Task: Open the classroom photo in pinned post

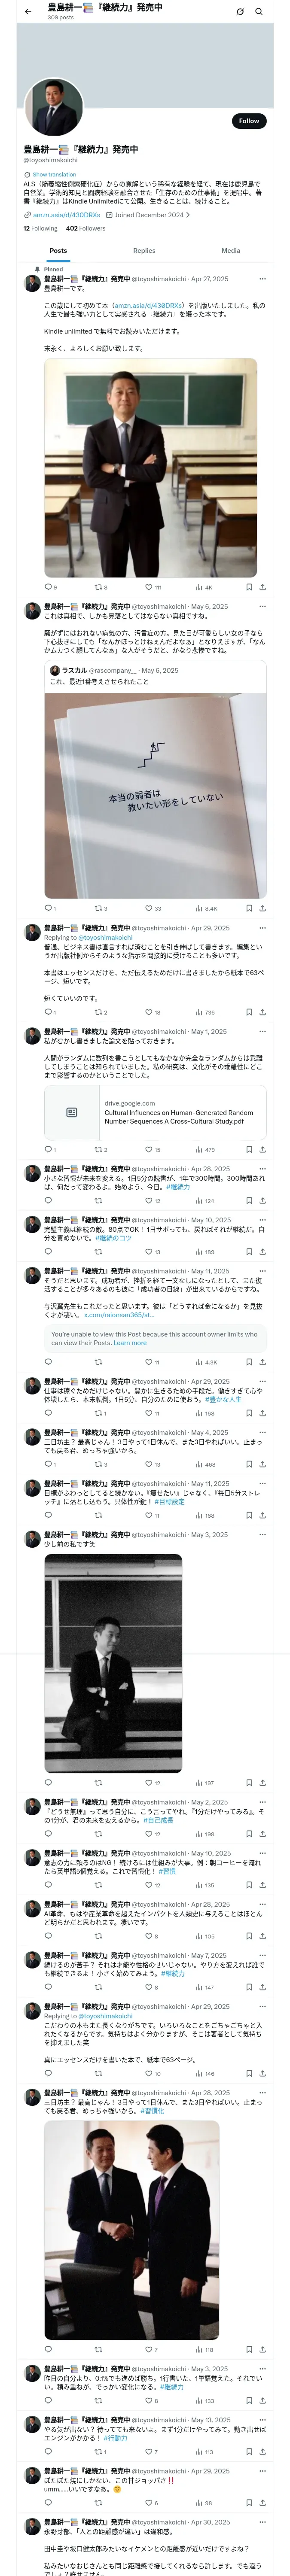Action: coord(150,468)
